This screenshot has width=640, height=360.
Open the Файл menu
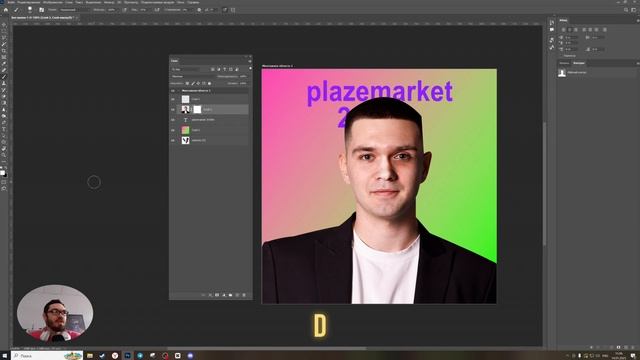click(x=11, y=2)
